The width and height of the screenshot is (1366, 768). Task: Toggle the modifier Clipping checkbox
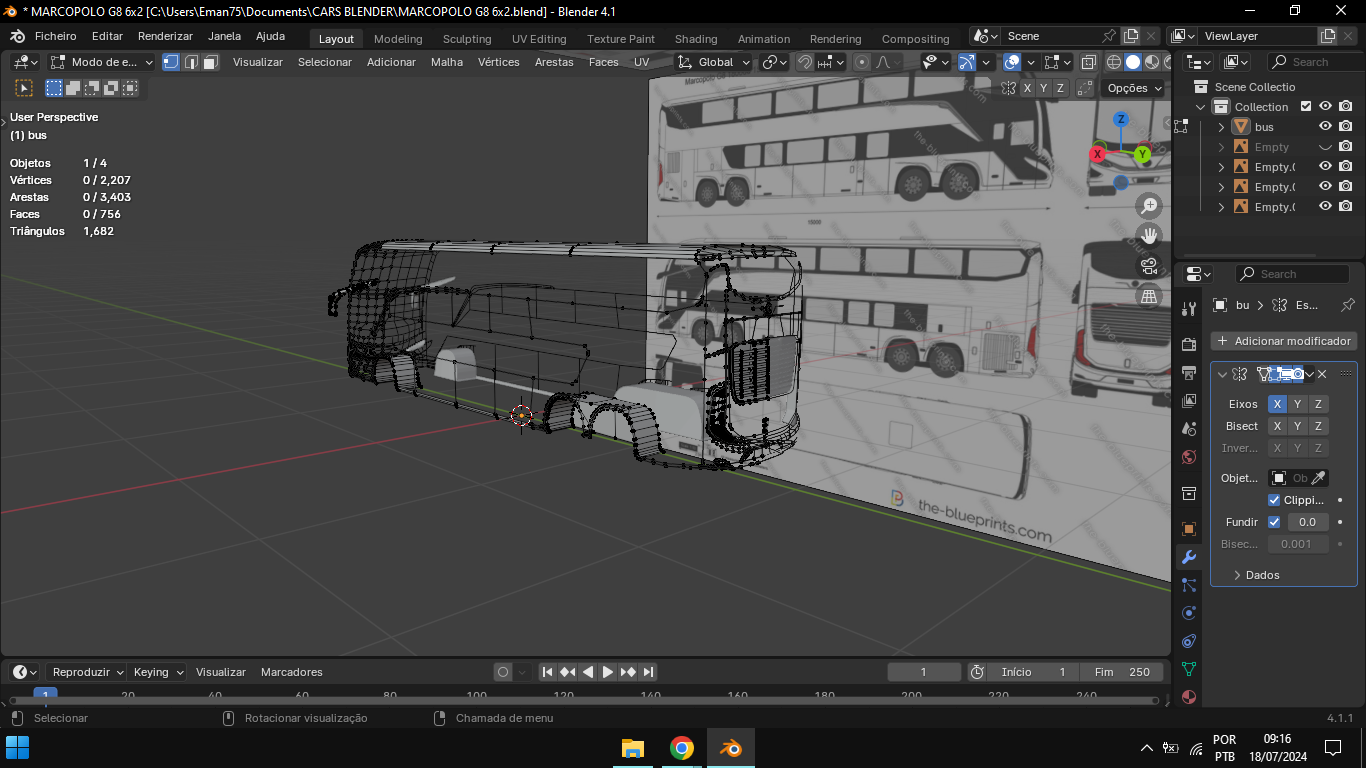pyautogui.click(x=1274, y=500)
